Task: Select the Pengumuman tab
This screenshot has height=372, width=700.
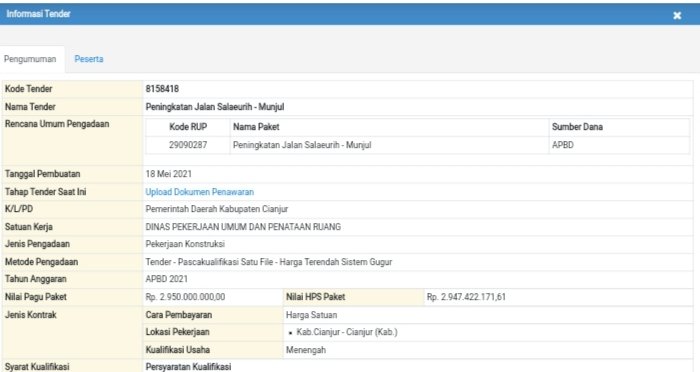Action: tap(30, 59)
